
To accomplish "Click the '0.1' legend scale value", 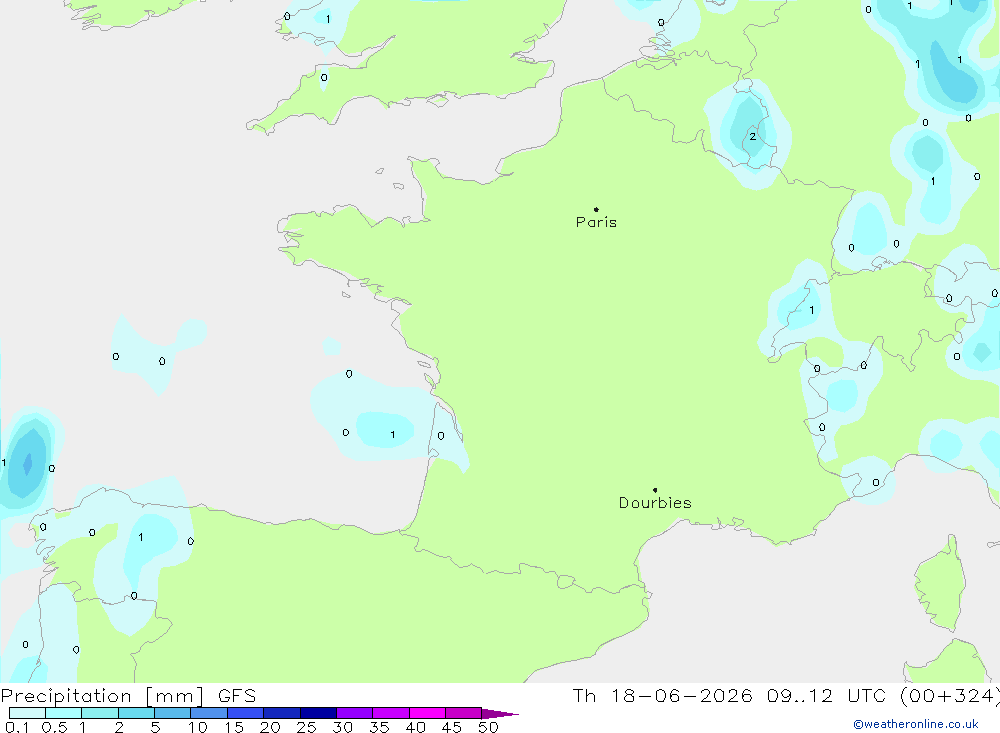I will pos(17,727).
